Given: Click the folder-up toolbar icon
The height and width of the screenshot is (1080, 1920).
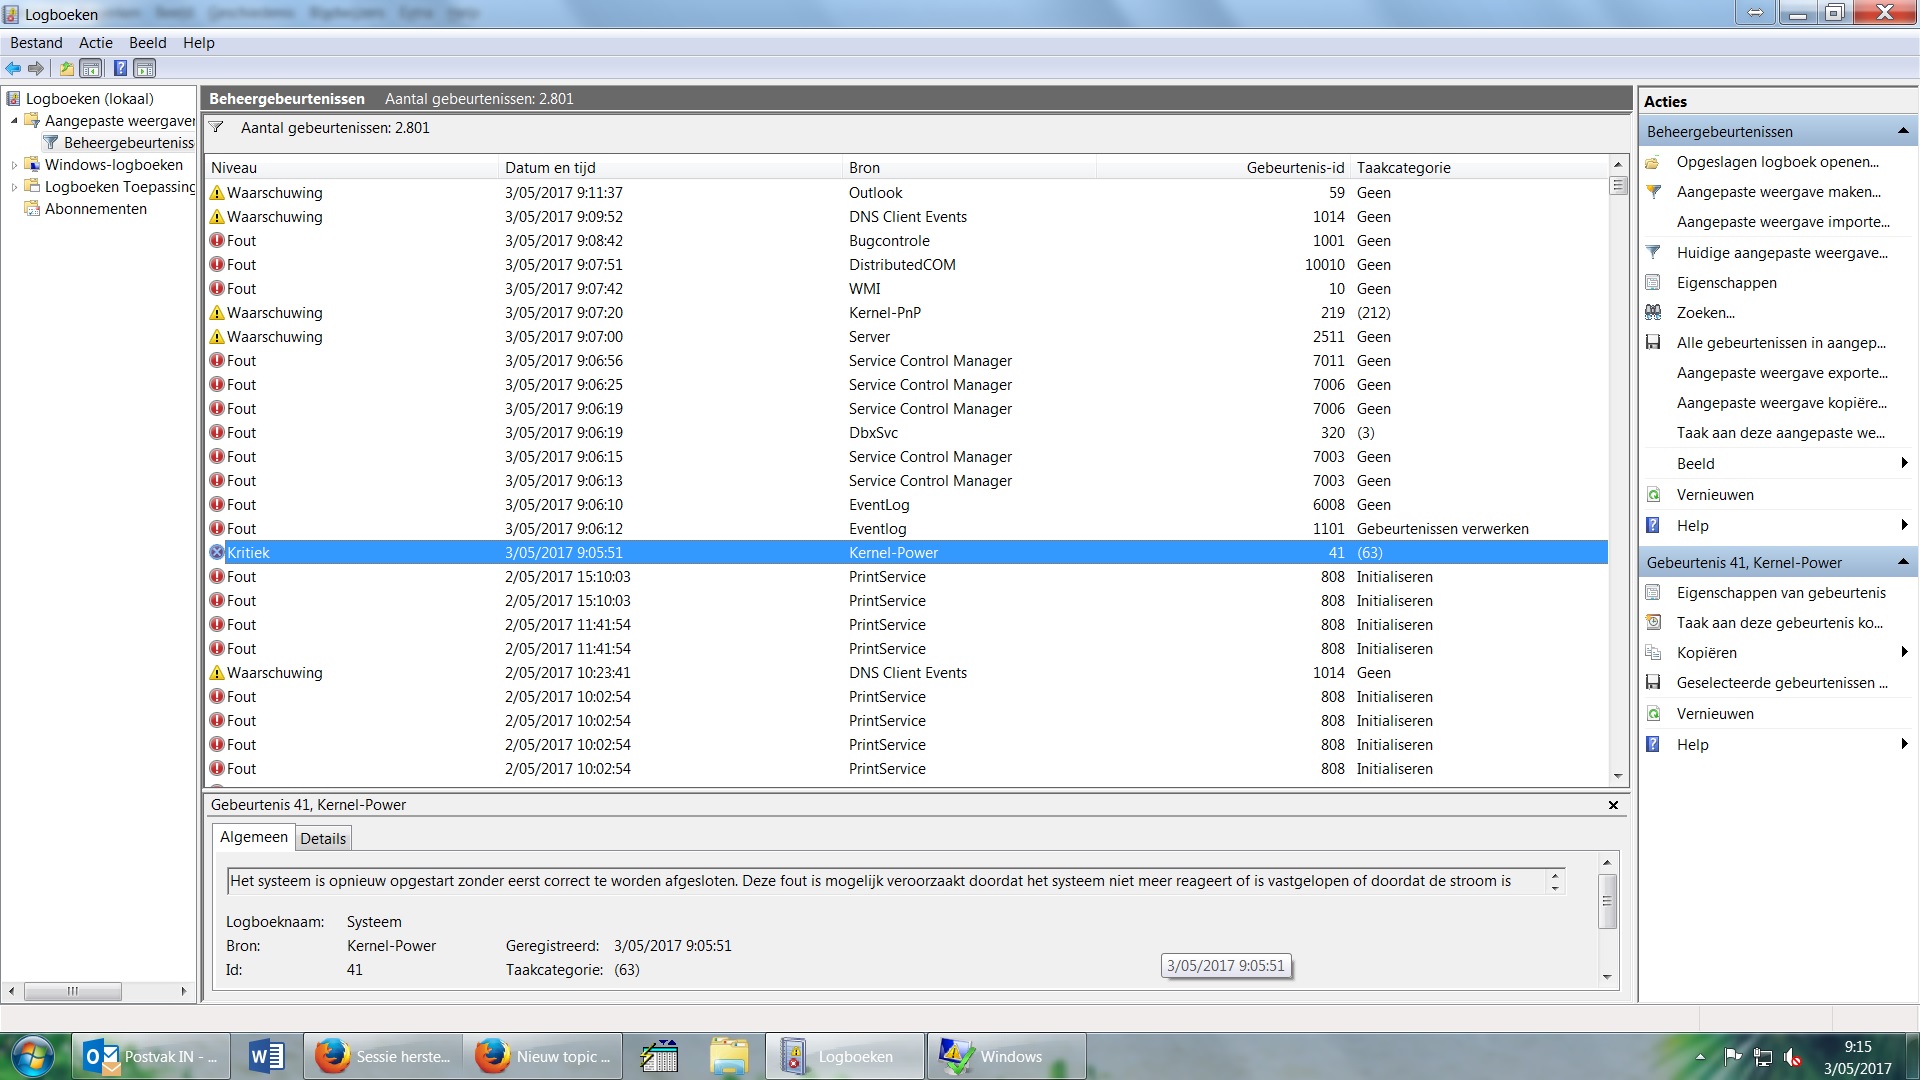Looking at the screenshot, I should (66, 68).
